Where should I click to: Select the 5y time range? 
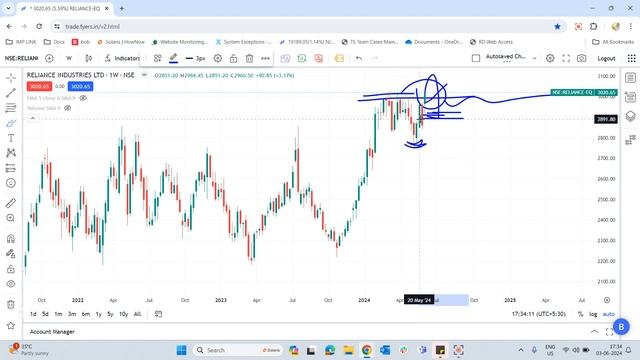coord(110,314)
